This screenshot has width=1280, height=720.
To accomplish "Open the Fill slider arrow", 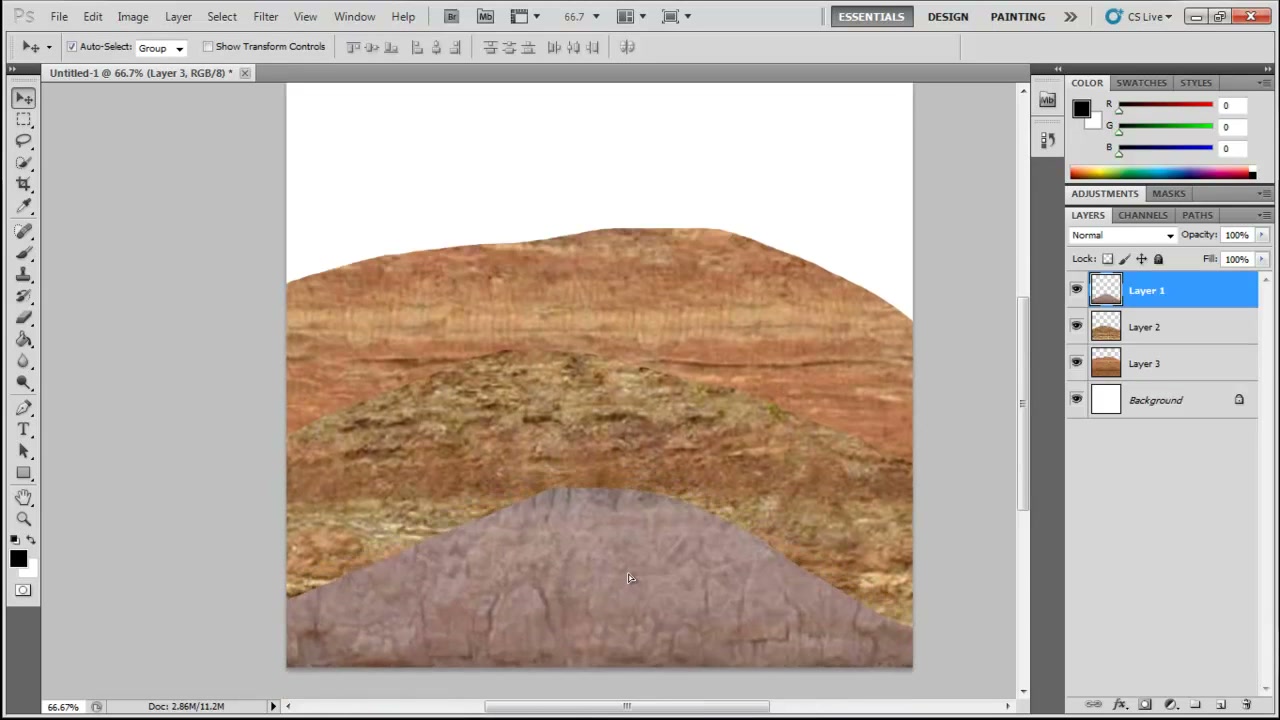I will (x=1262, y=259).
